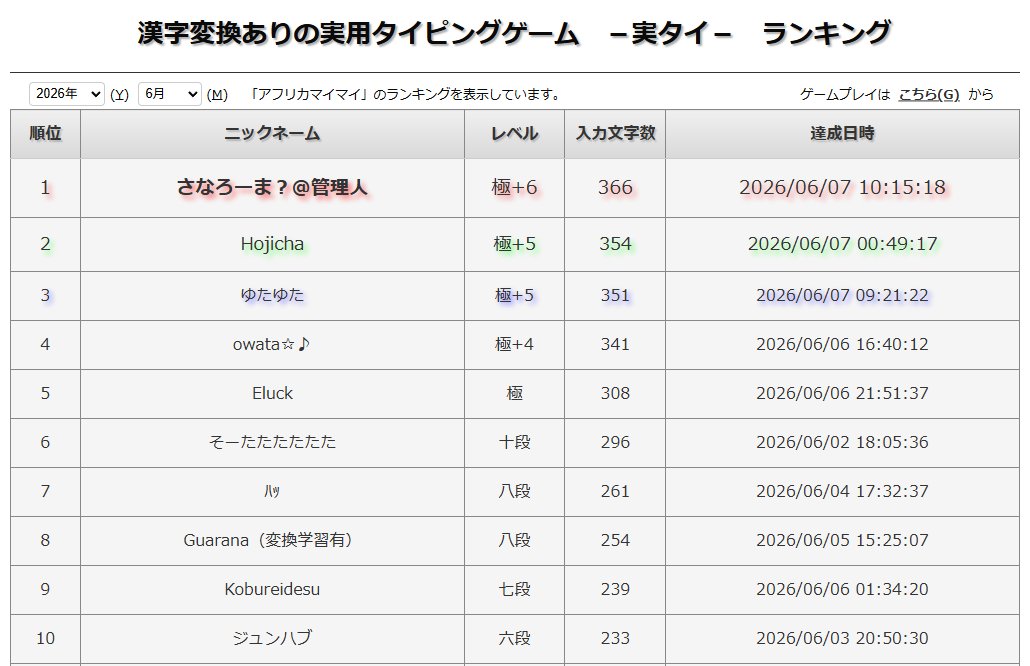
Task: Select nickname ゆたゆた
Action: [x=272, y=295]
